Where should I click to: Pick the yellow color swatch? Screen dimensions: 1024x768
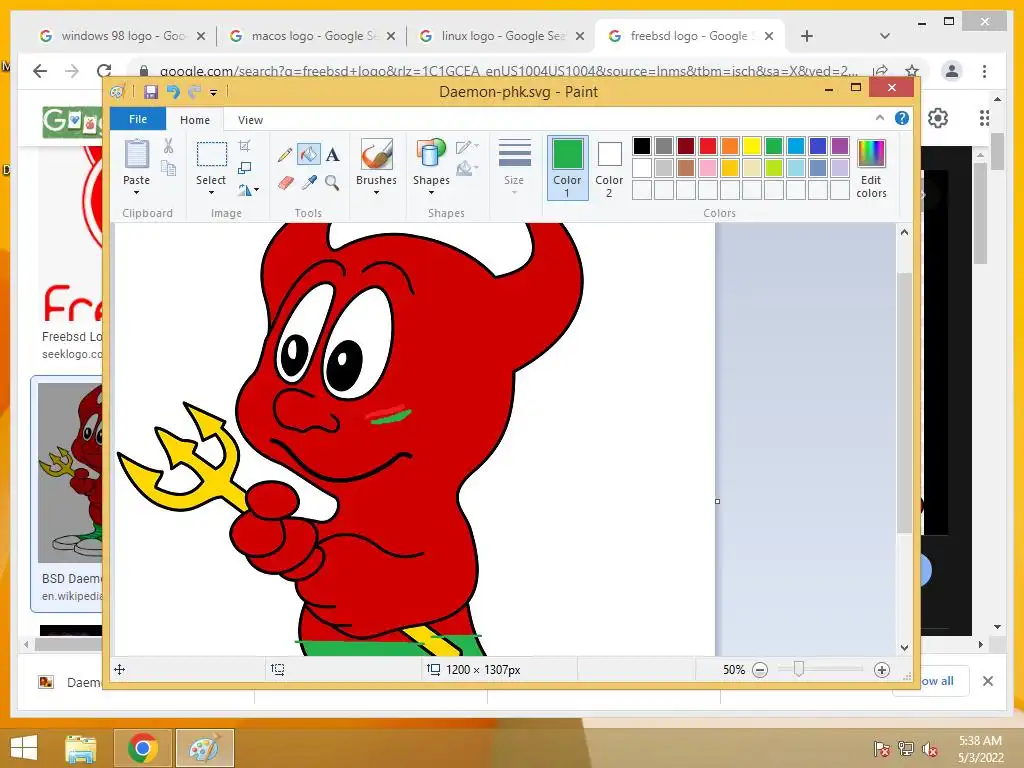tap(752, 146)
